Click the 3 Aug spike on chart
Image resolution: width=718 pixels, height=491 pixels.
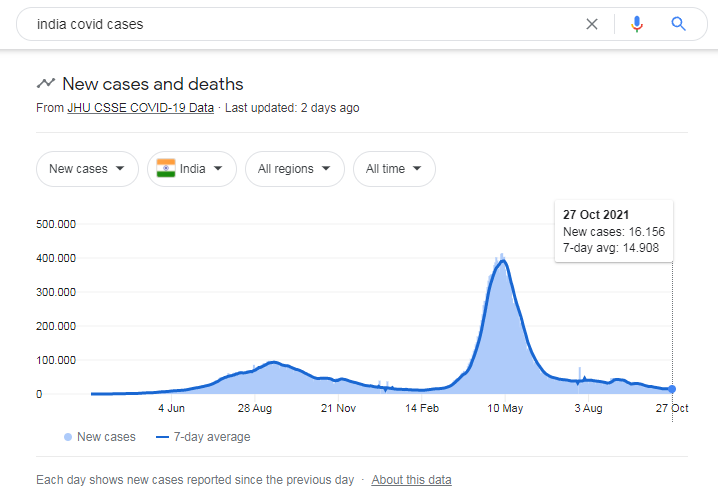pyautogui.click(x=580, y=372)
